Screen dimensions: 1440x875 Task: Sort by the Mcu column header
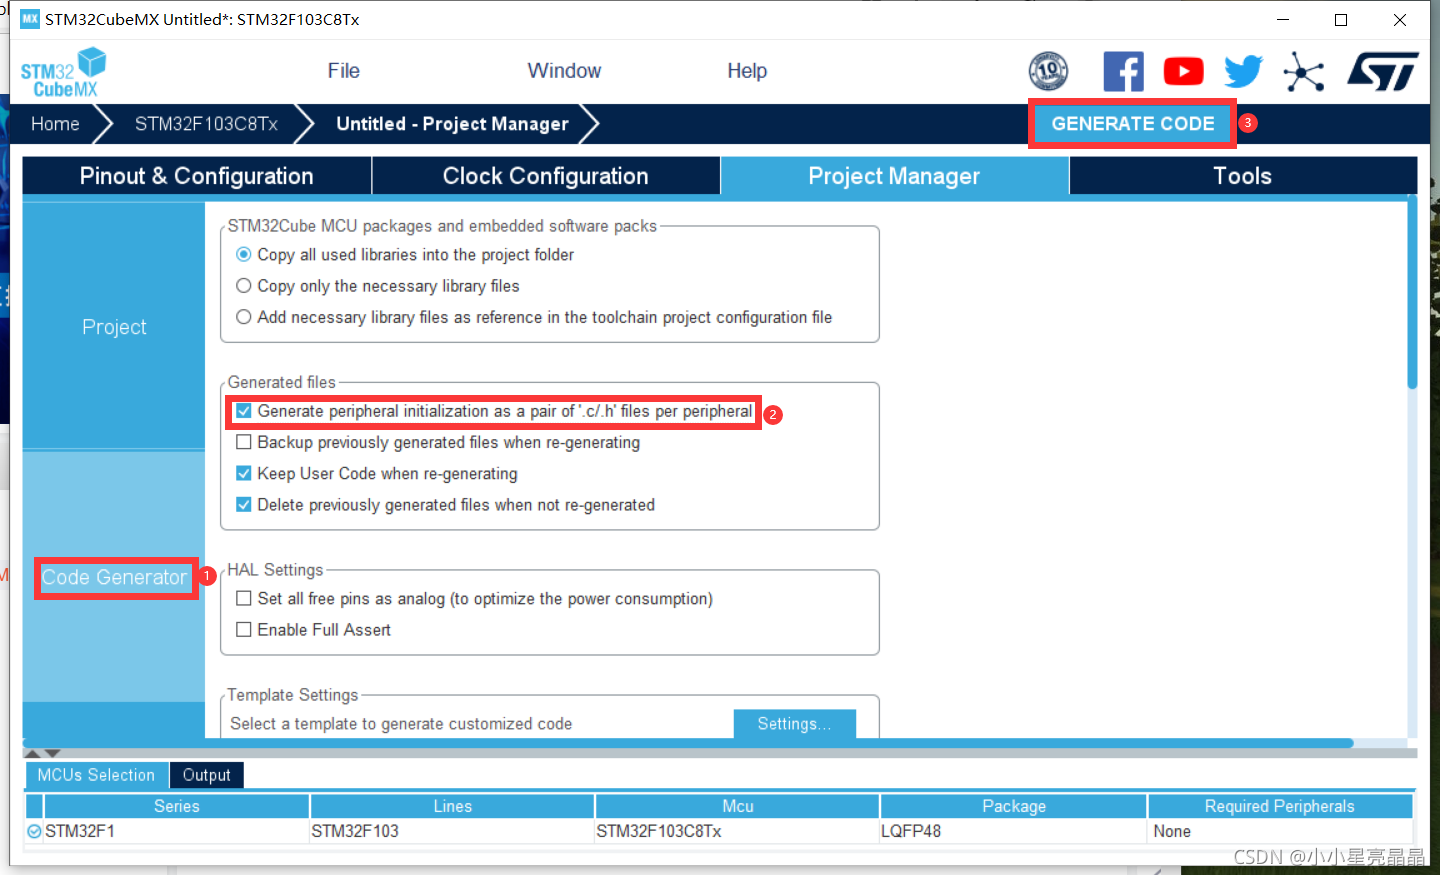(x=738, y=806)
